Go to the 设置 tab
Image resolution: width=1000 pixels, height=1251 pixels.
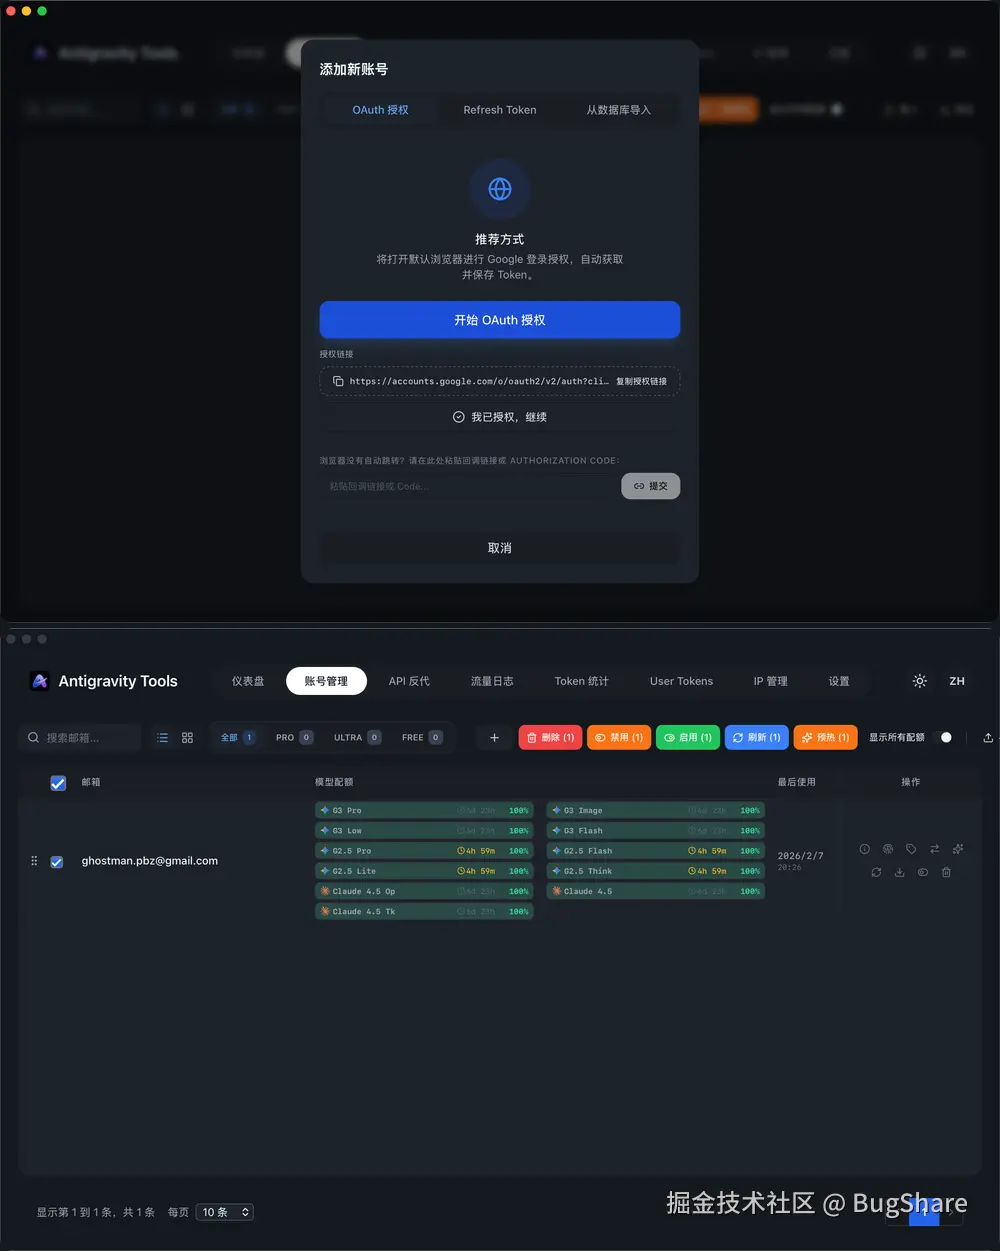tap(839, 681)
